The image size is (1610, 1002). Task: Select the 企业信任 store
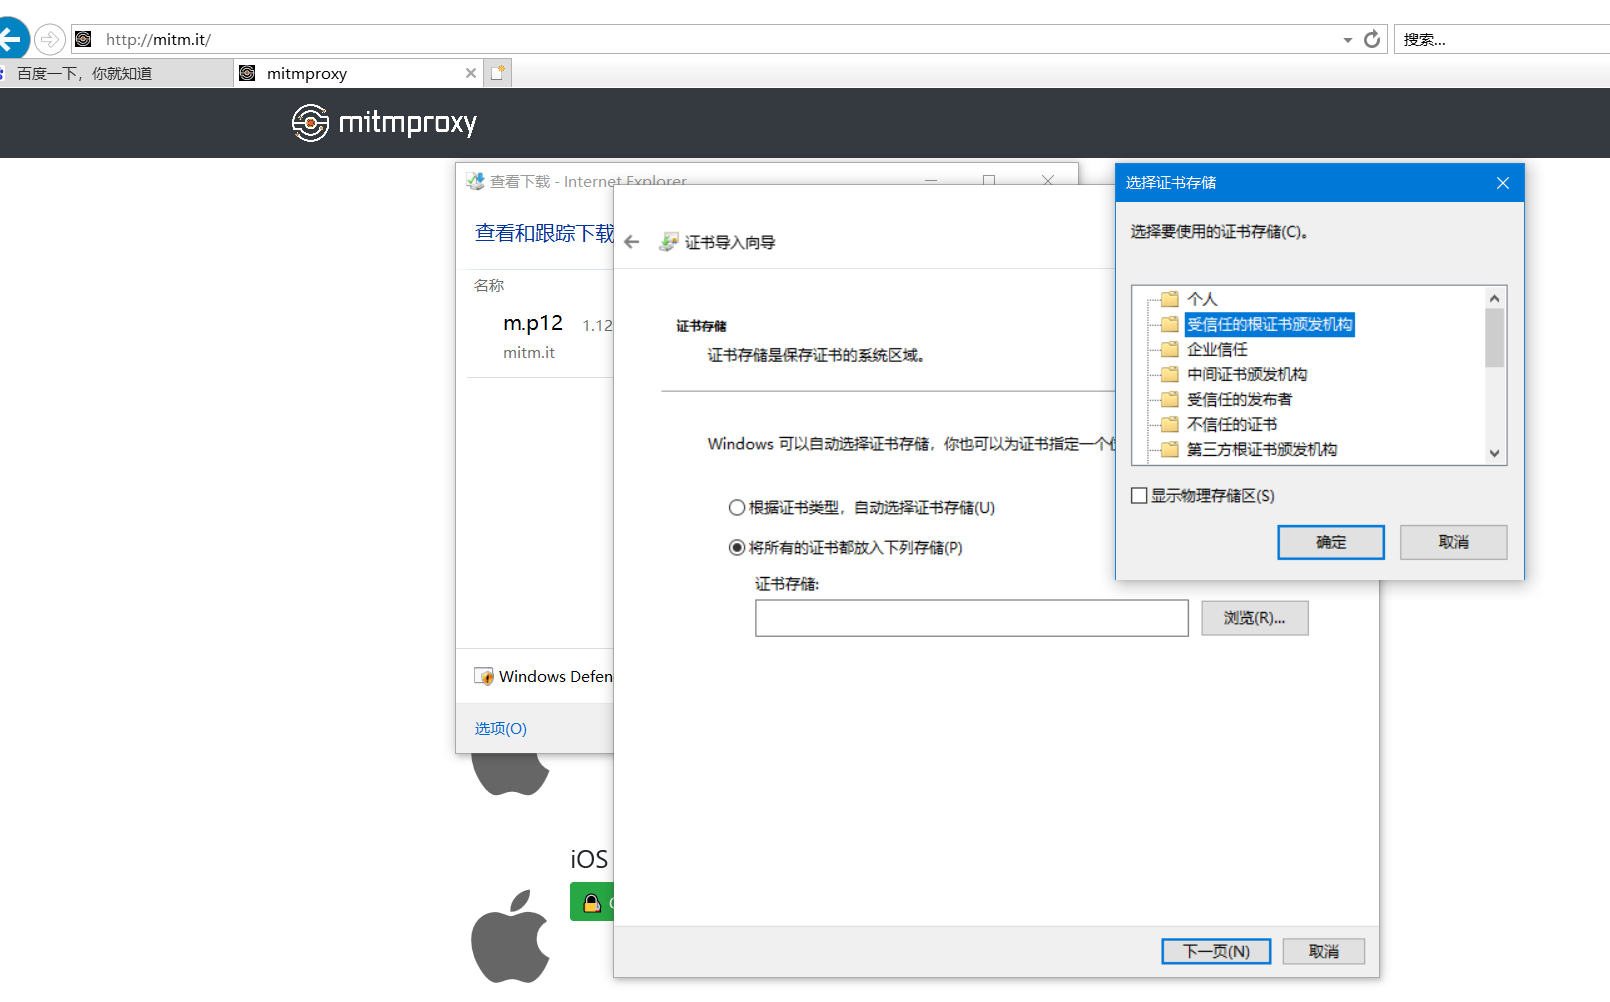point(1217,349)
